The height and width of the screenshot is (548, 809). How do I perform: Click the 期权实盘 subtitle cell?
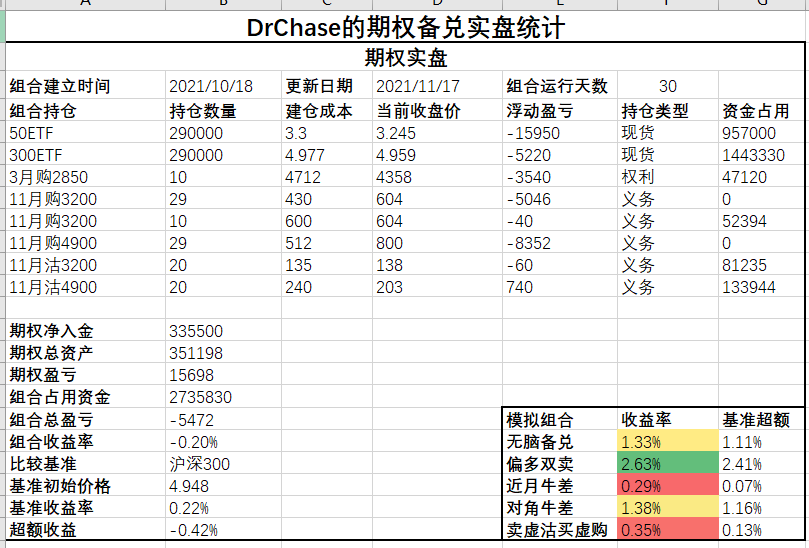[x=405, y=57]
